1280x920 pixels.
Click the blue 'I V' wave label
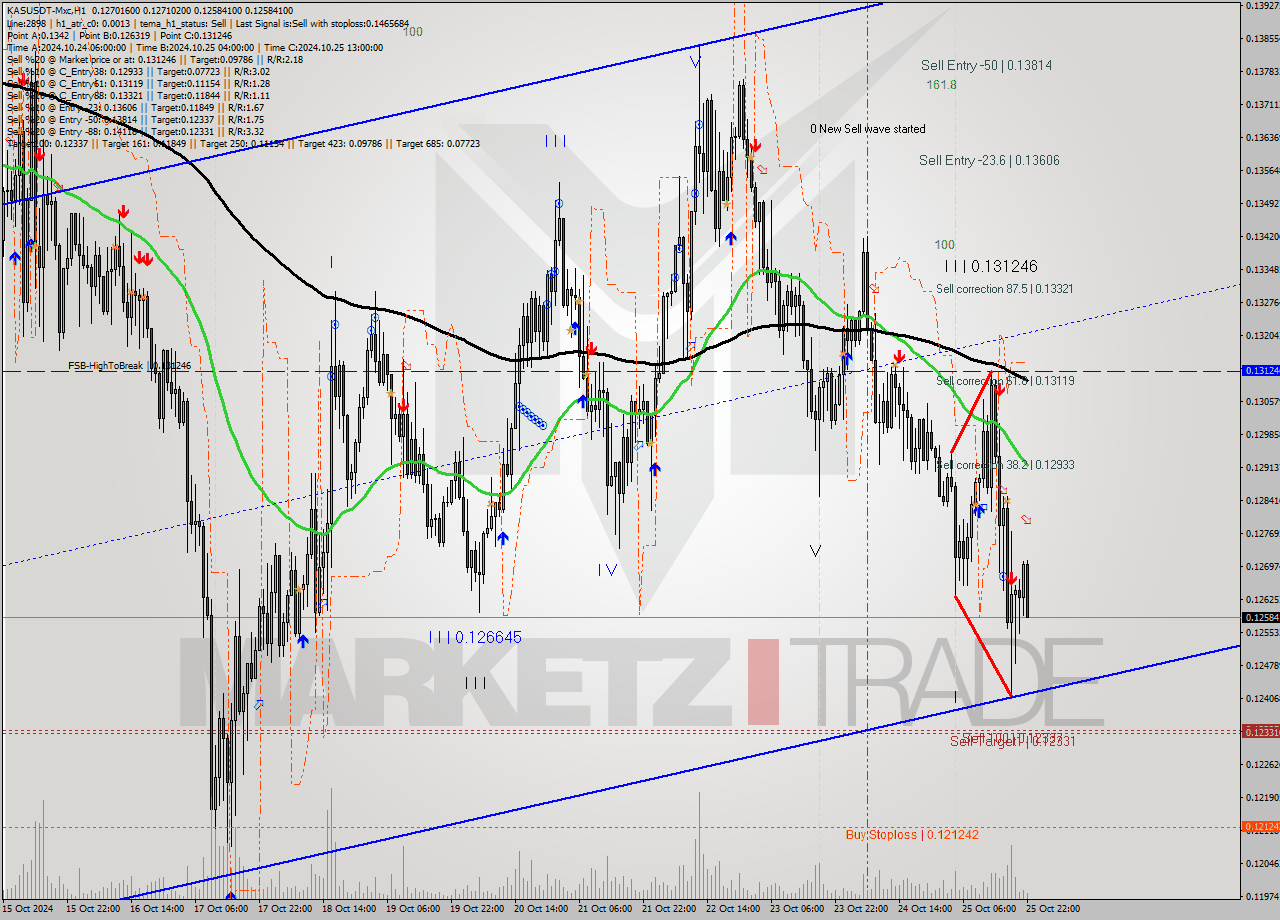tap(607, 570)
